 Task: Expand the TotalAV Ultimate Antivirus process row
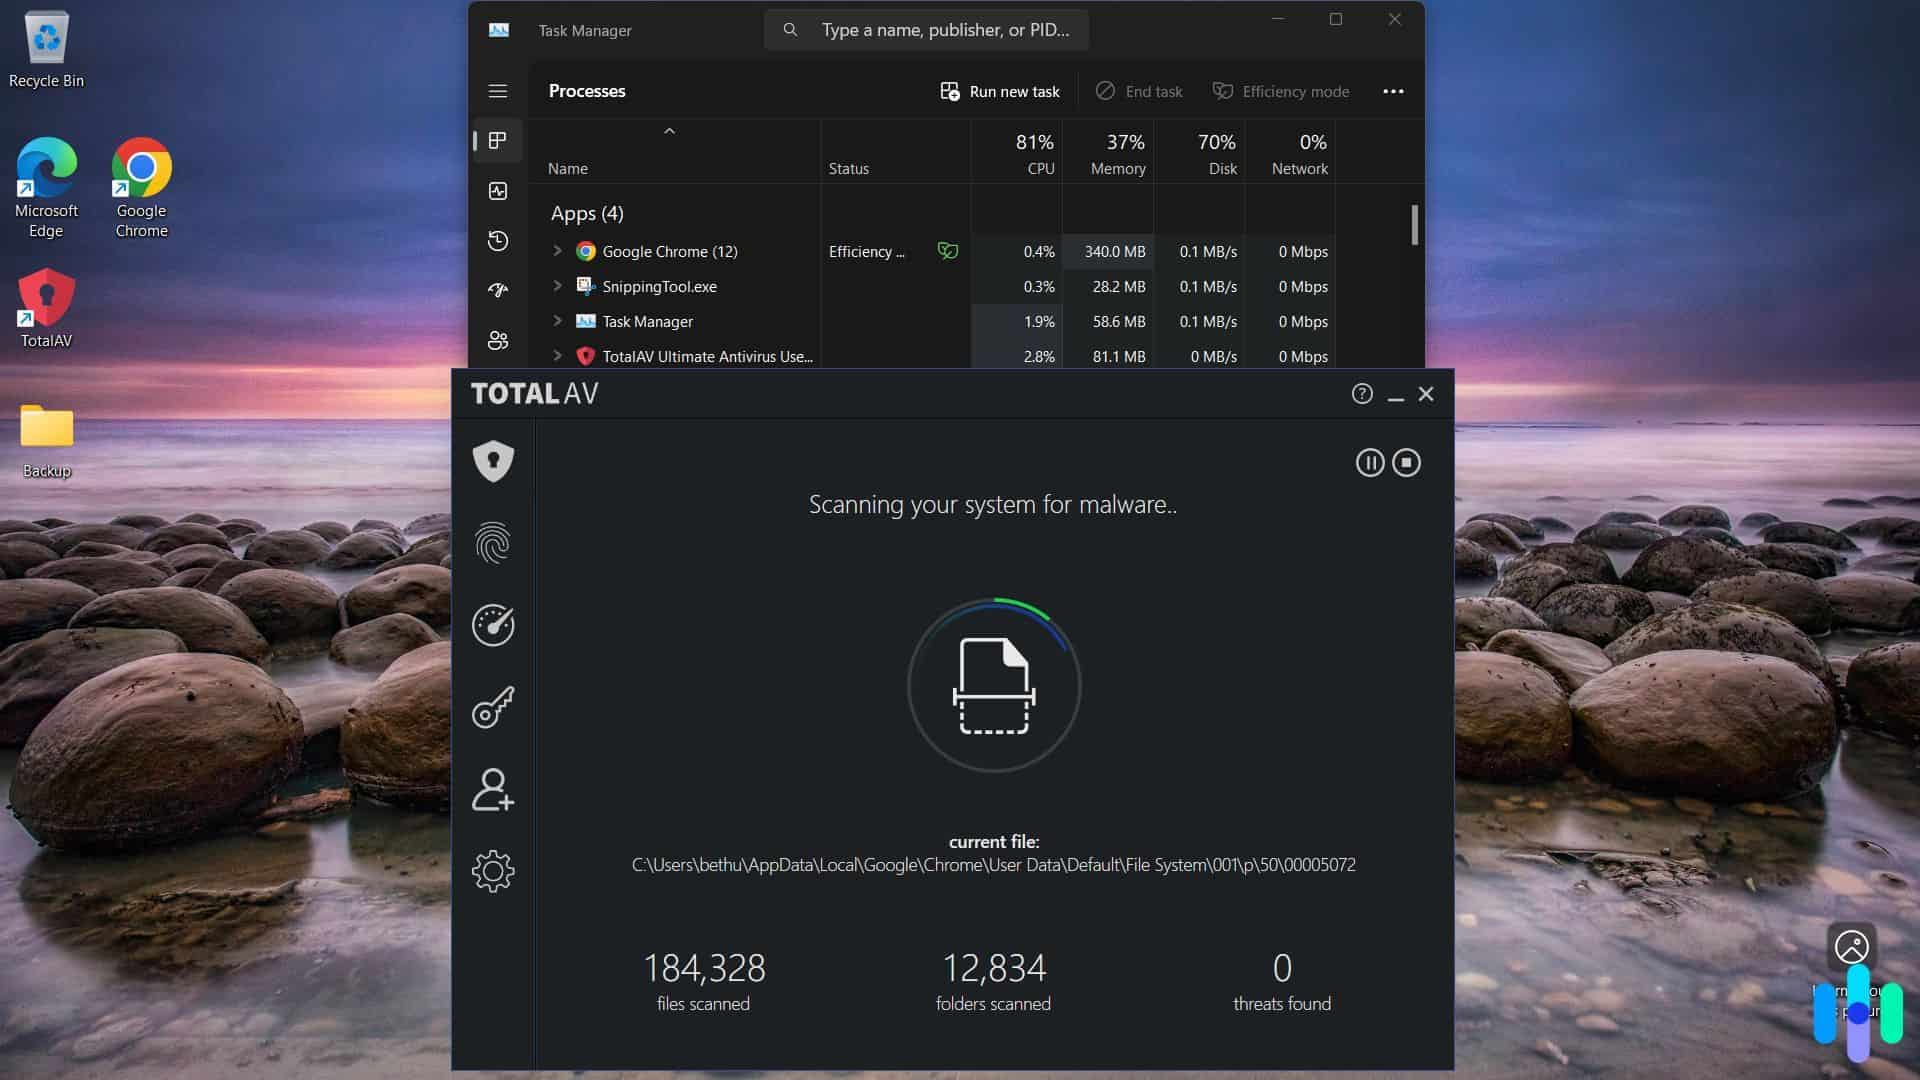pyautogui.click(x=558, y=356)
